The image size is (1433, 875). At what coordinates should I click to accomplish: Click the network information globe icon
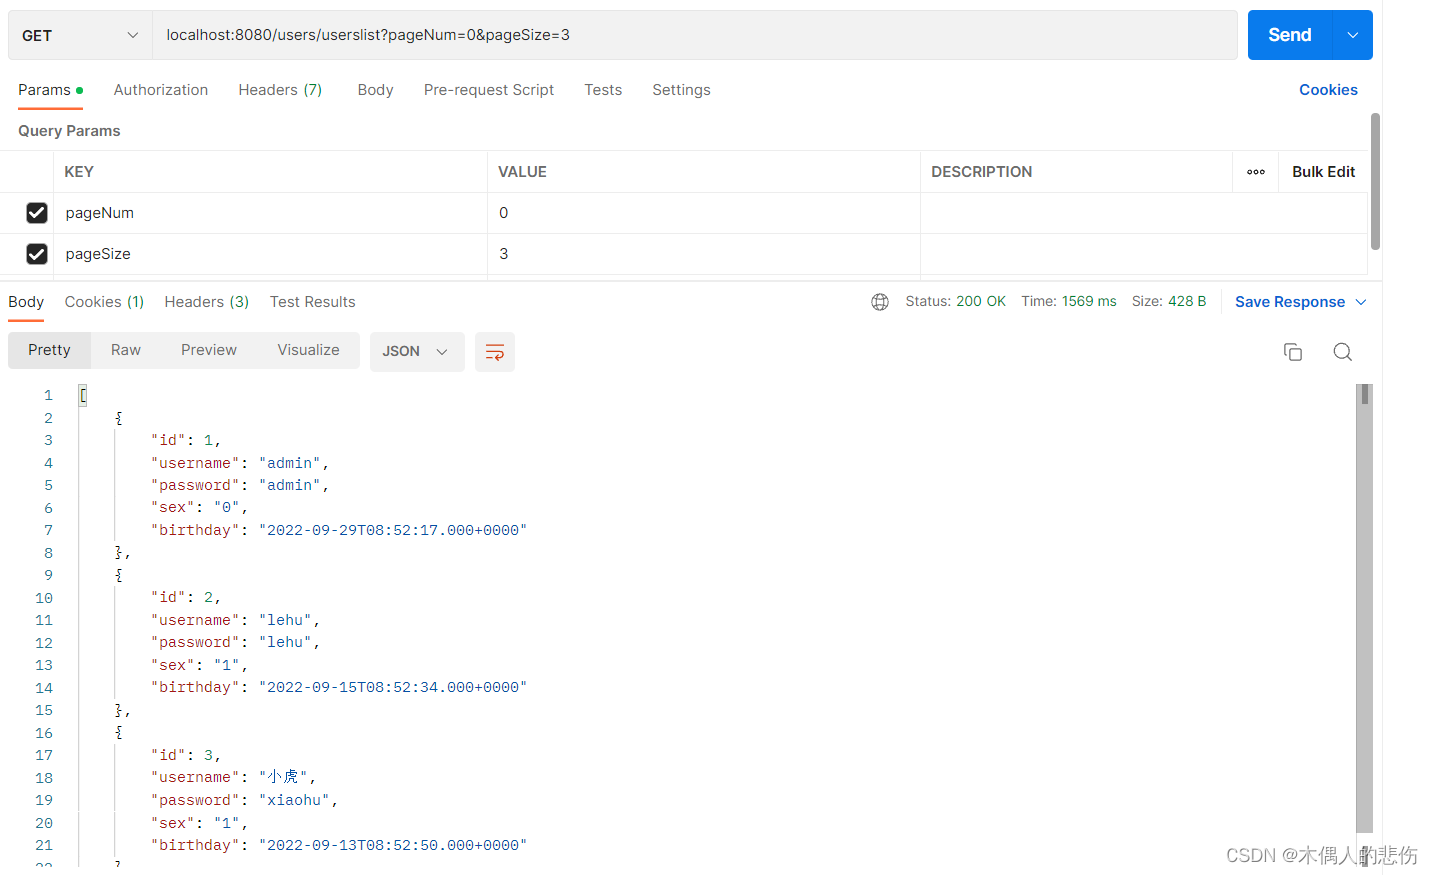coord(879,301)
